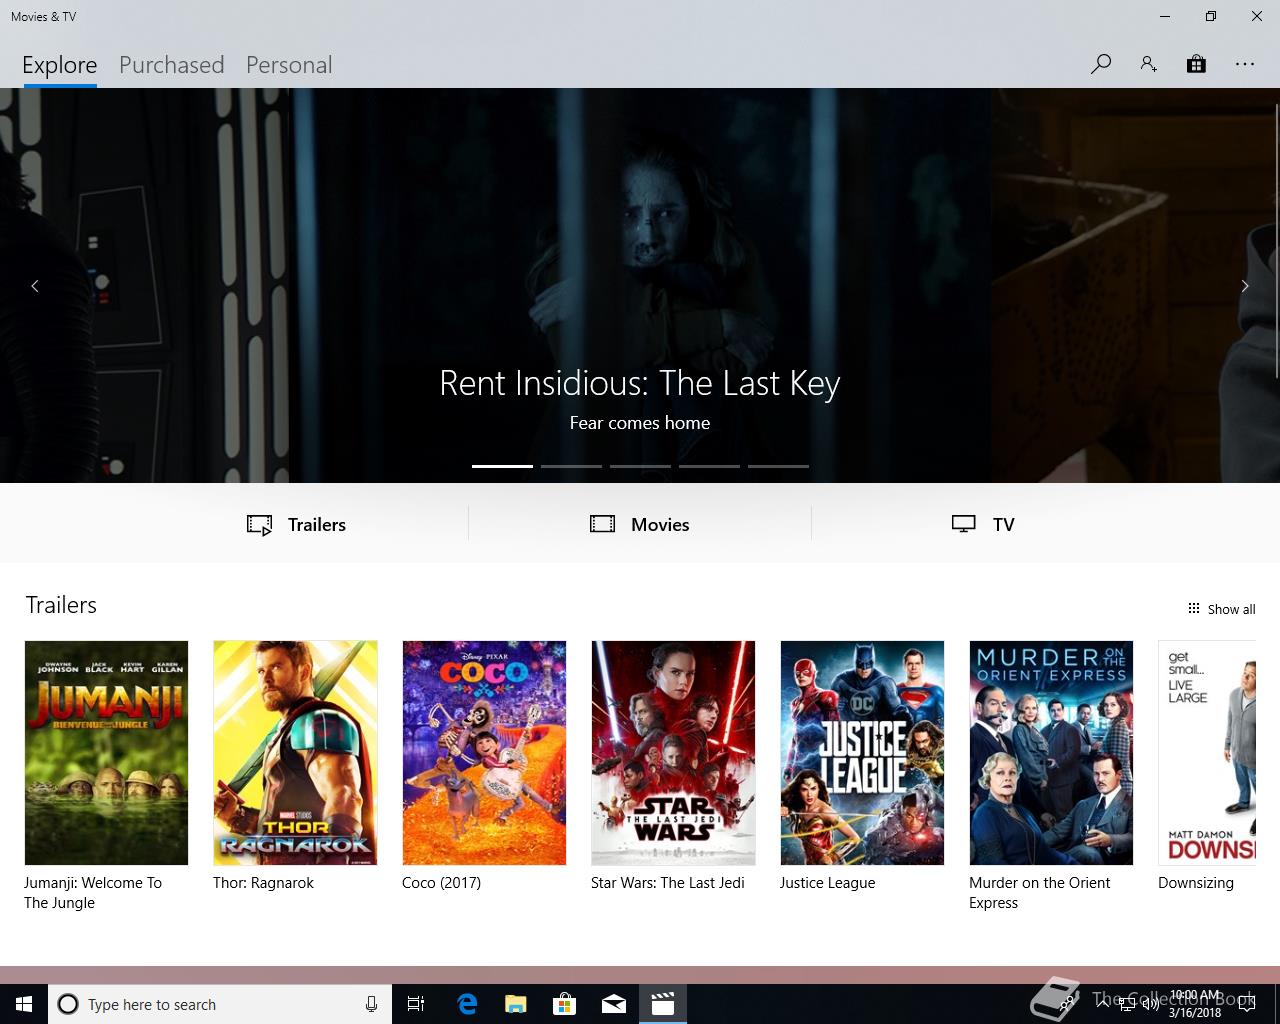Click Star Wars: The Last Jedi title text

(667, 883)
